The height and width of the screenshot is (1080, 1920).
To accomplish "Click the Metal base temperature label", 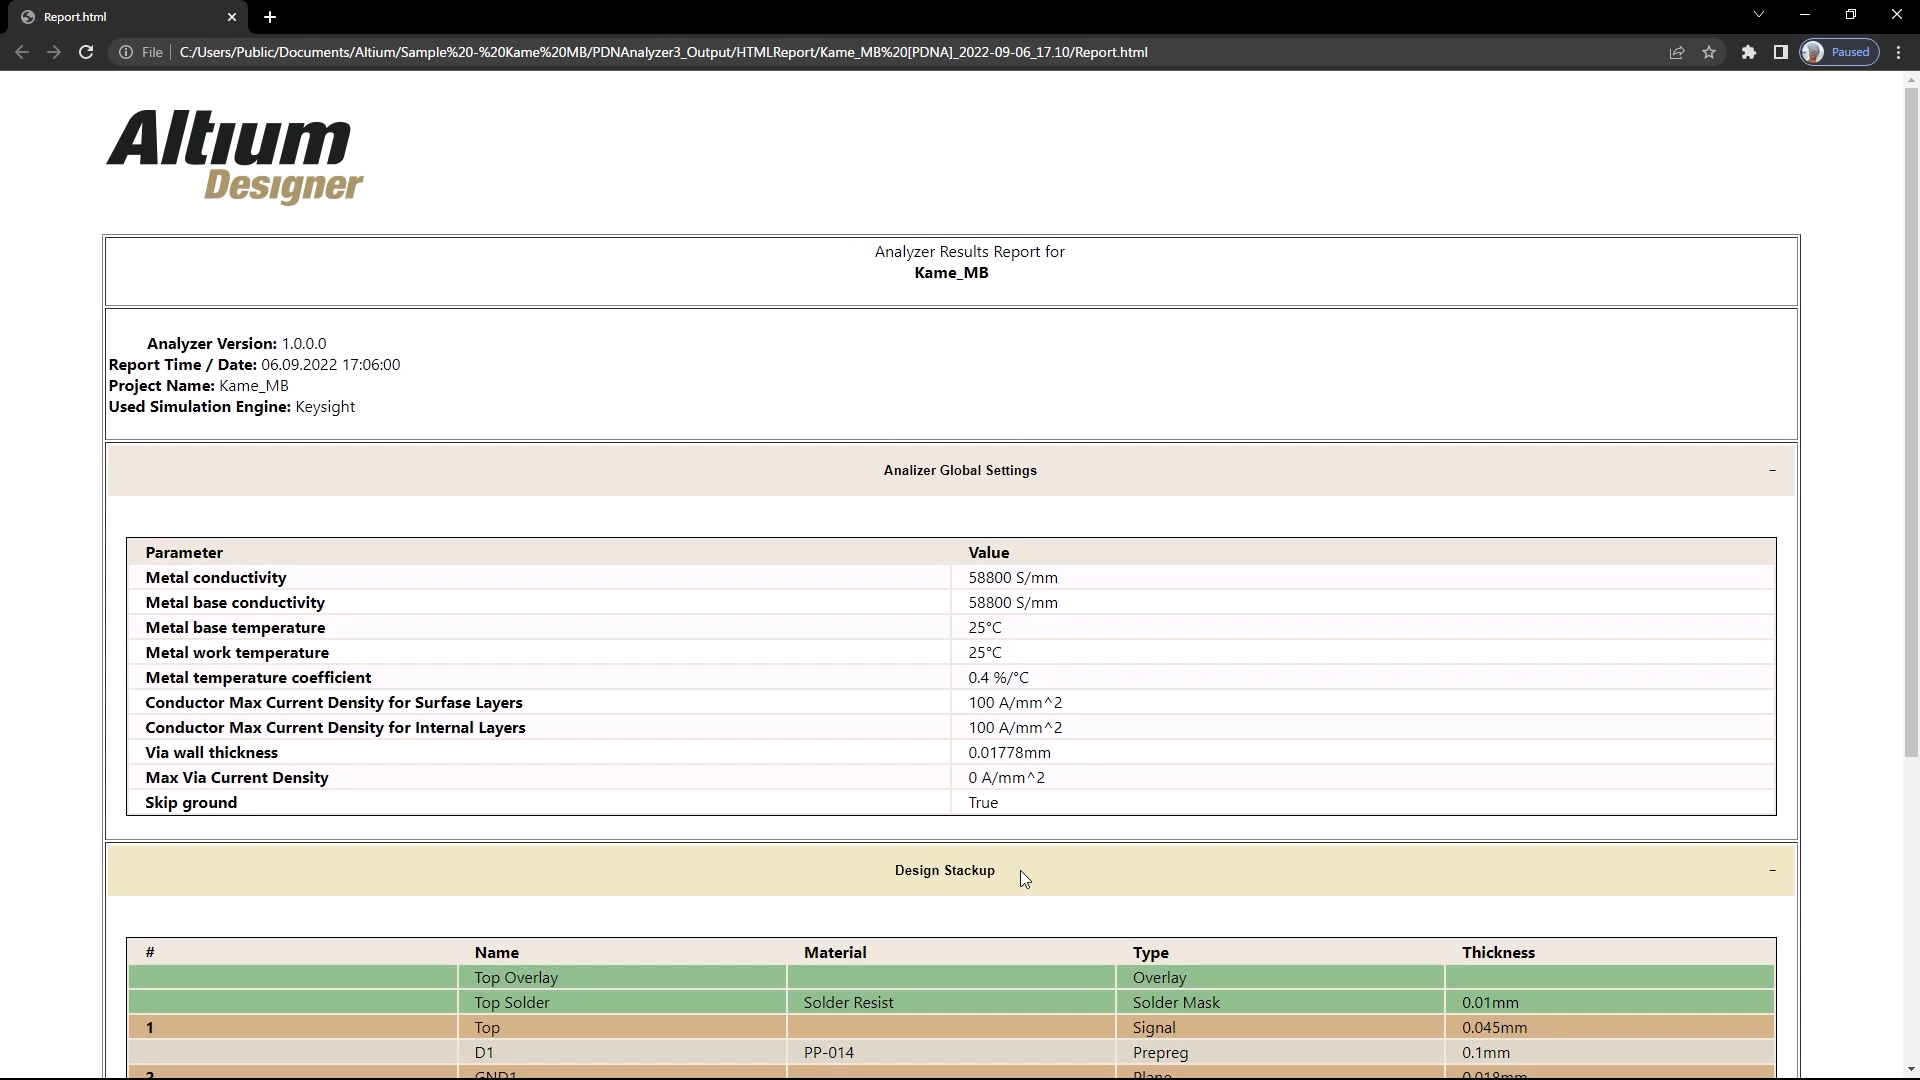I will 235,627.
